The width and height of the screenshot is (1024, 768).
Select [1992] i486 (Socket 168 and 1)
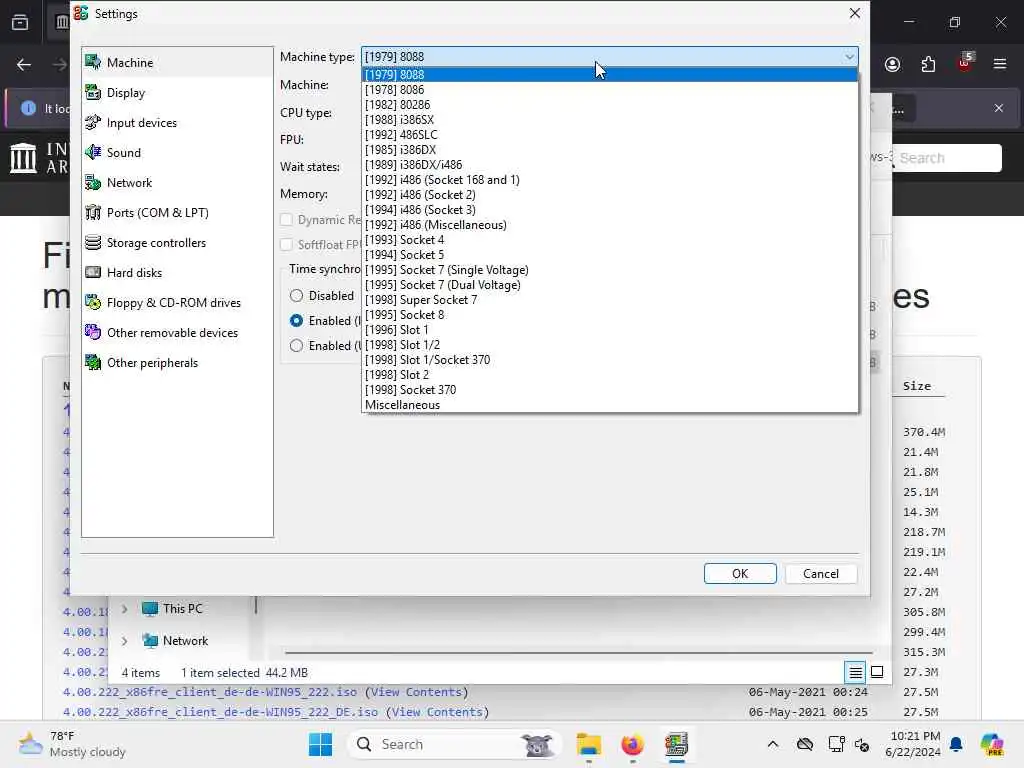pyautogui.click(x=610, y=180)
